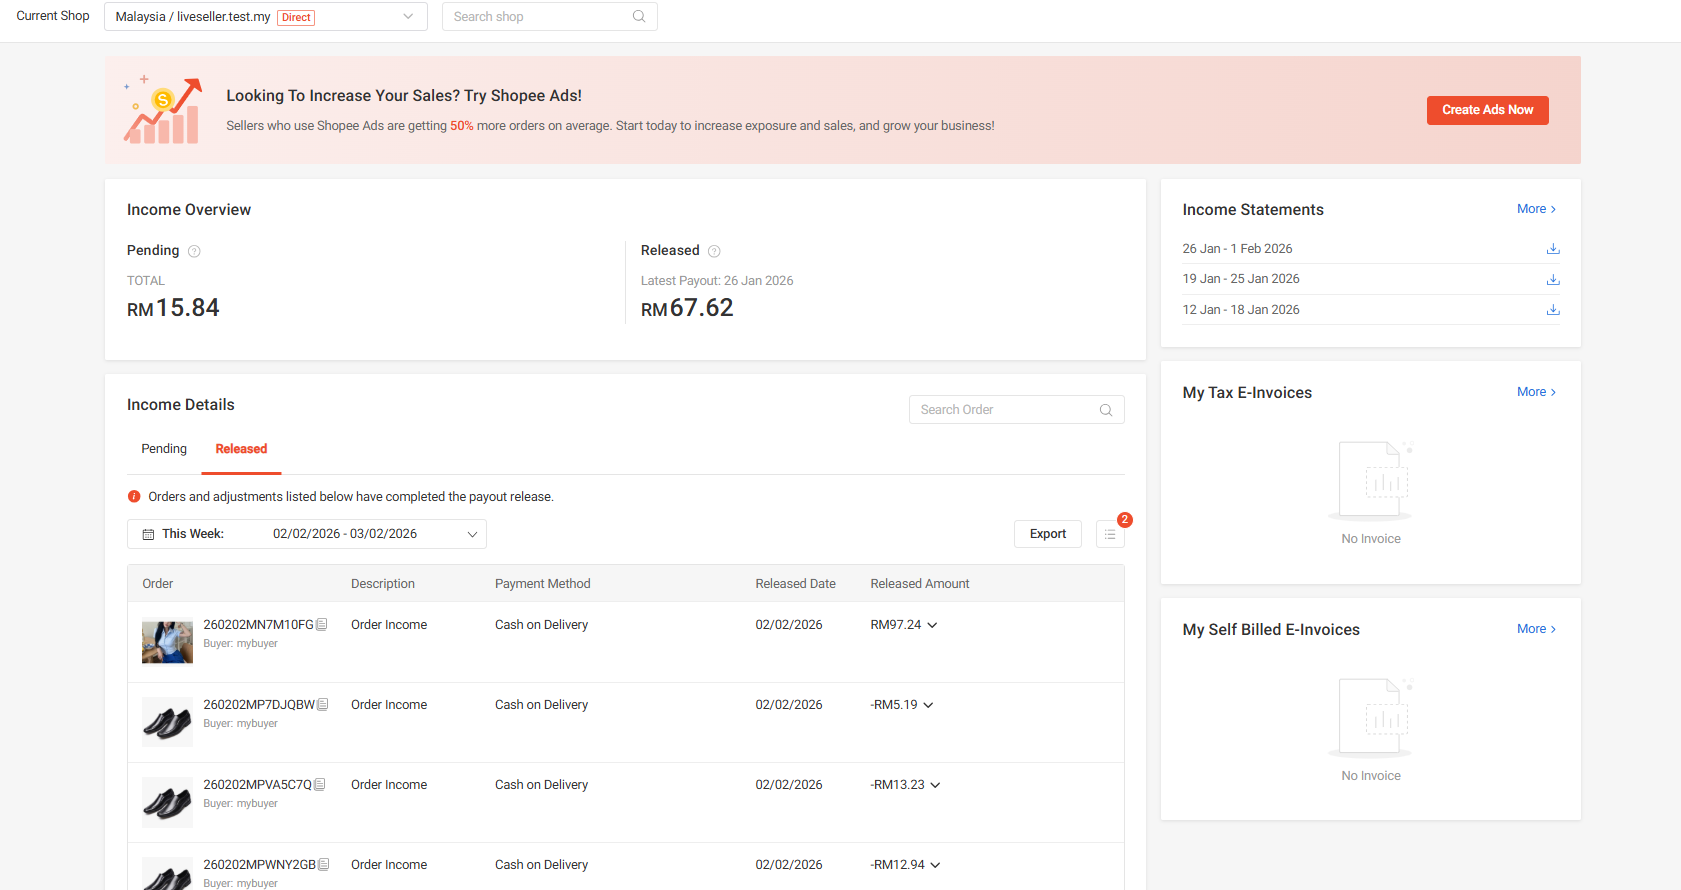Focus the Search shop input field
The height and width of the screenshot is (890, 1681).
(549, 17)
